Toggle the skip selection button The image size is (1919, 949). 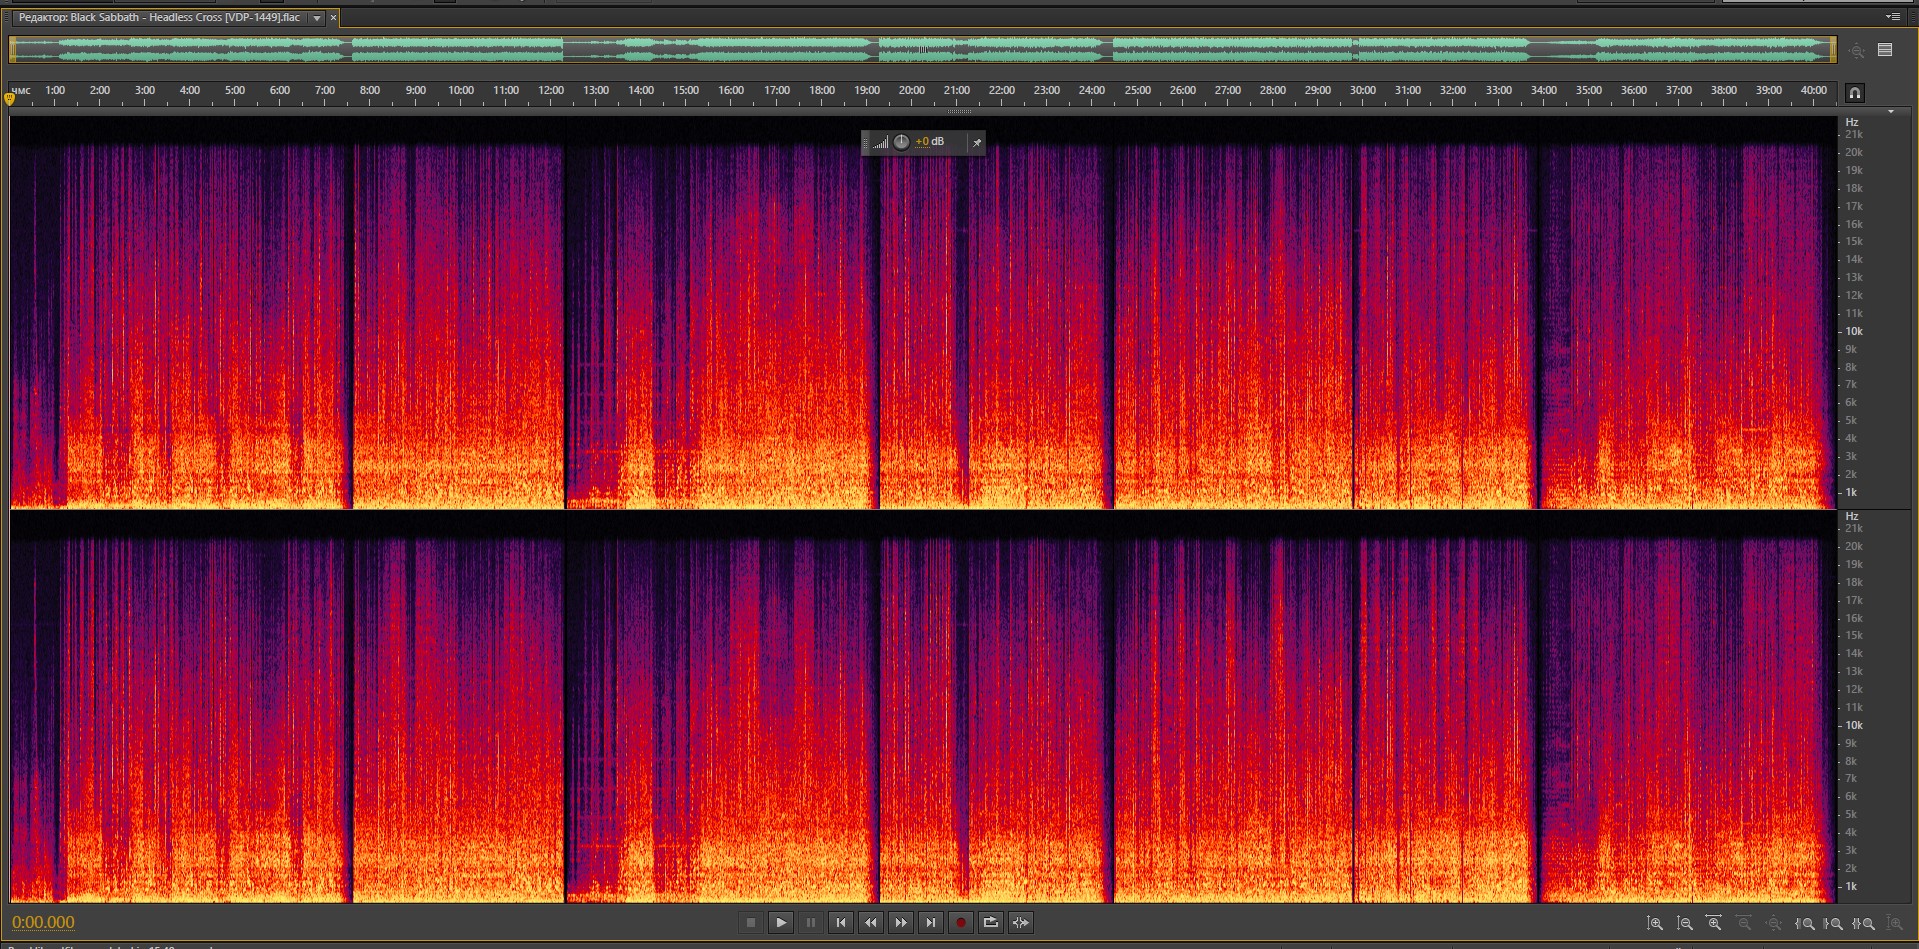click(x=1021, y=923)
